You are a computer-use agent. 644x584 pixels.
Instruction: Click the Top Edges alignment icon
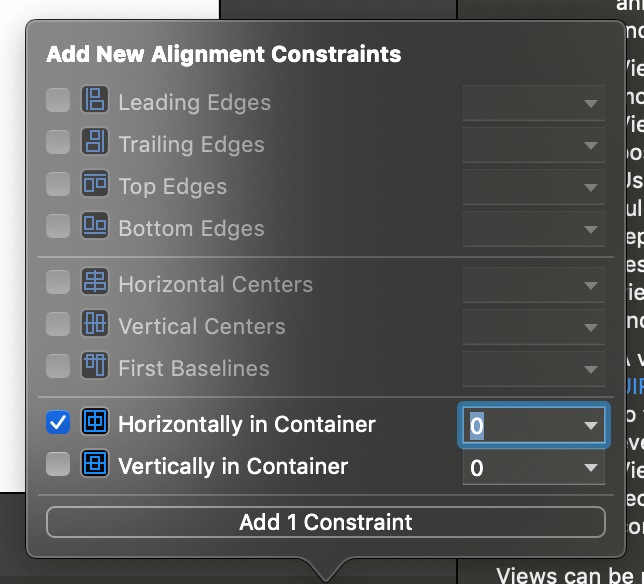pyautogui.click(x=95, y=185)
